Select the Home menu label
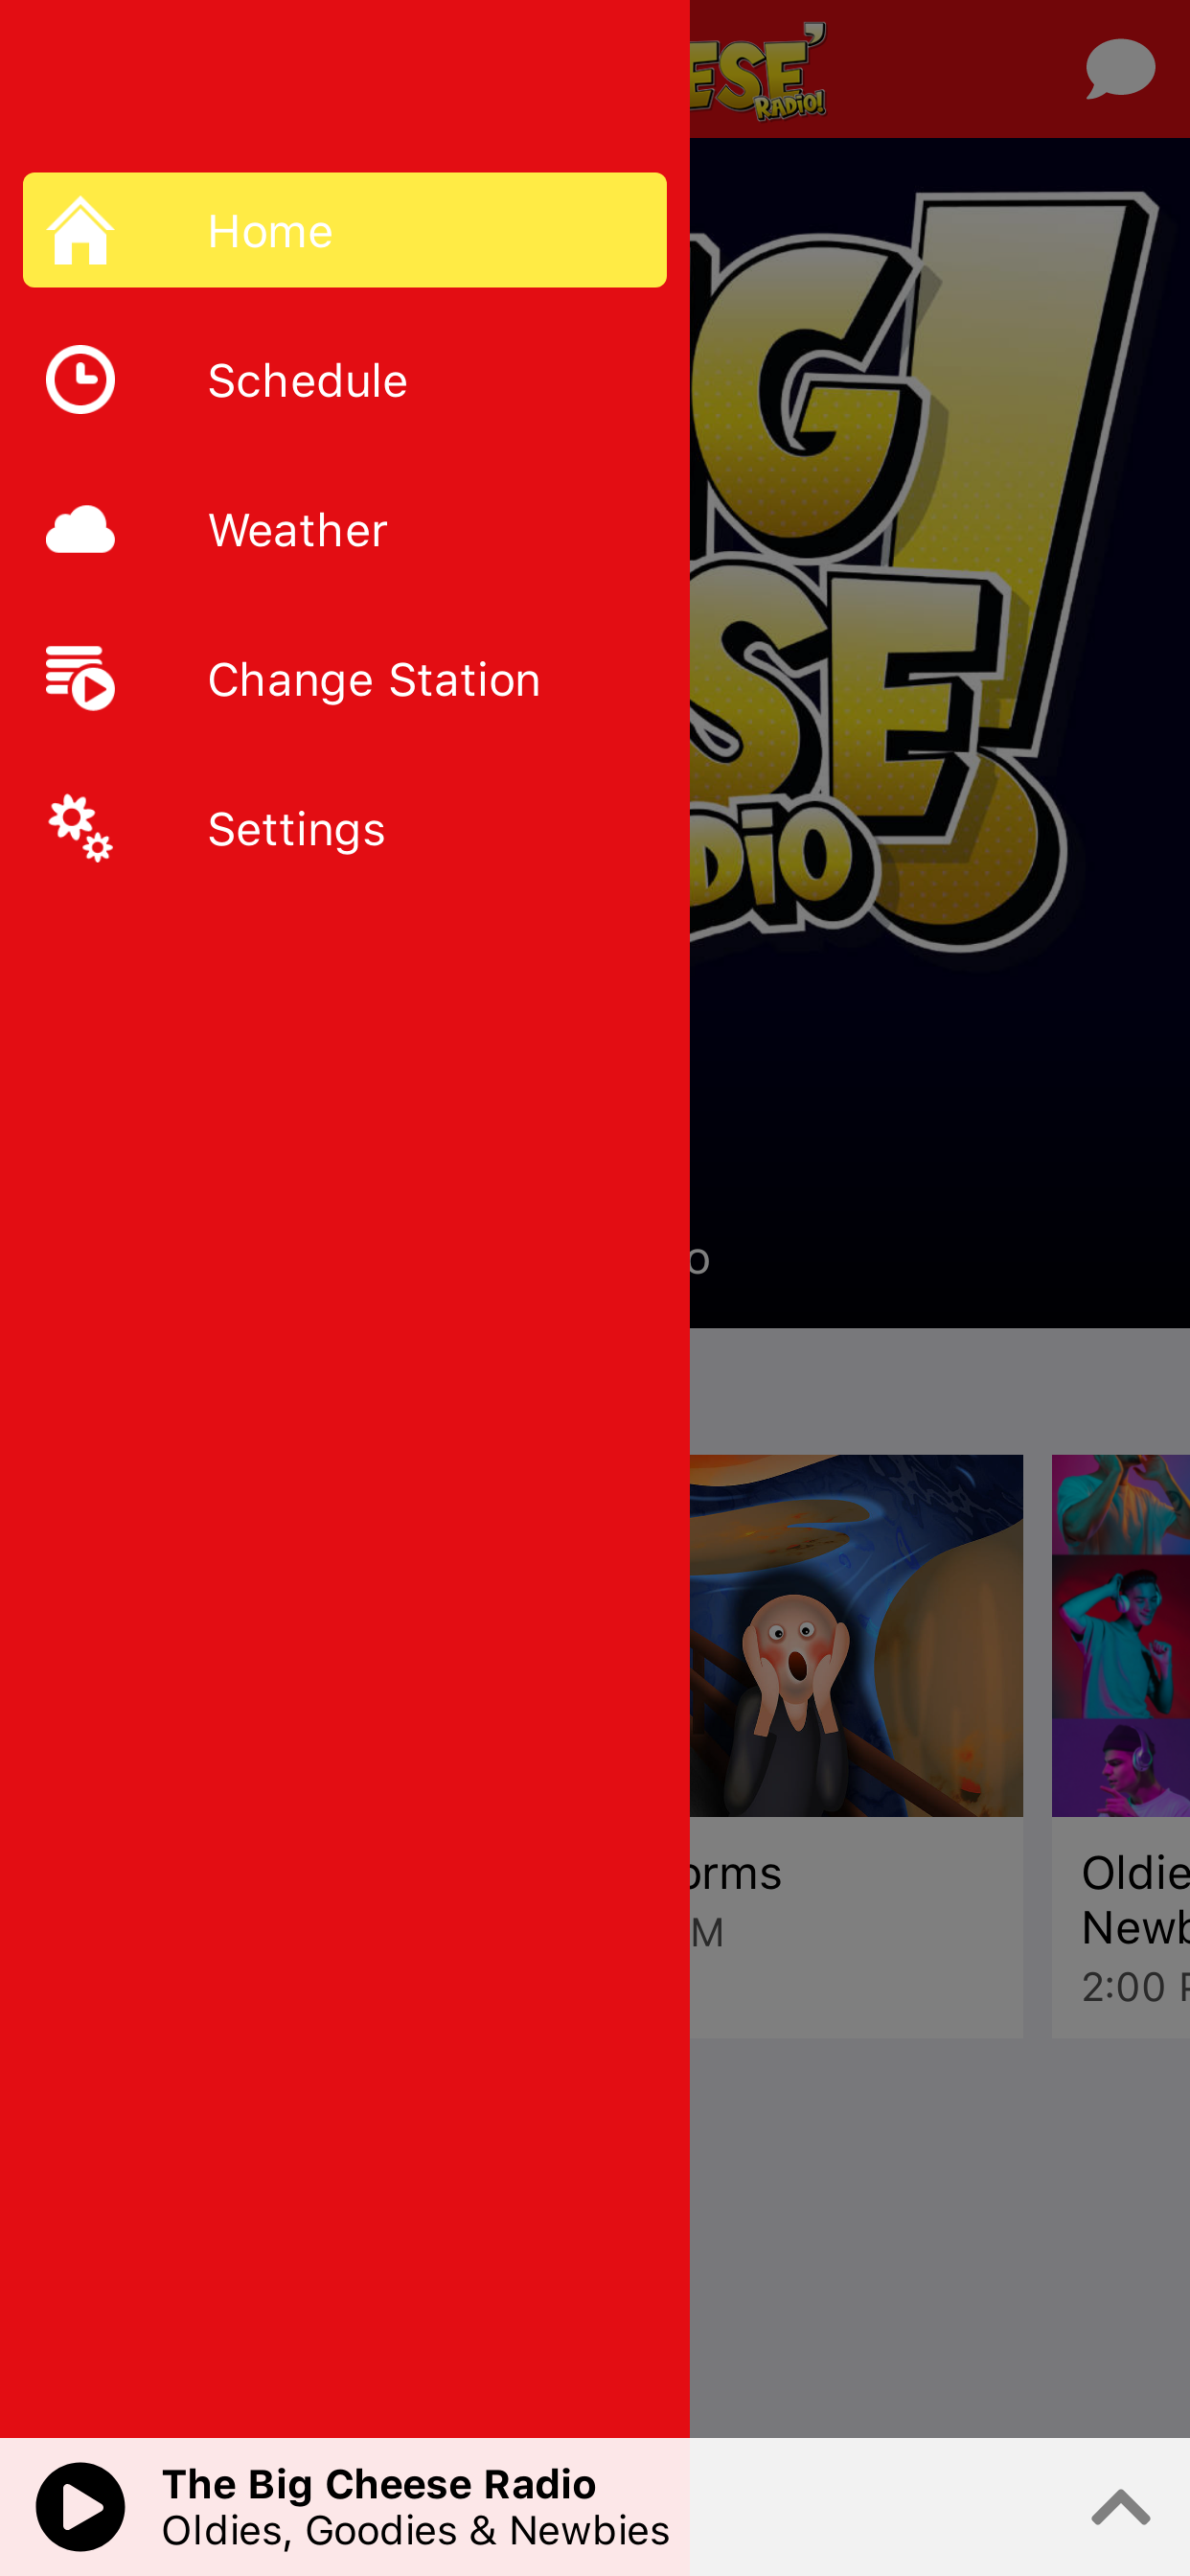1190x2576 pixels. (270, 232)
